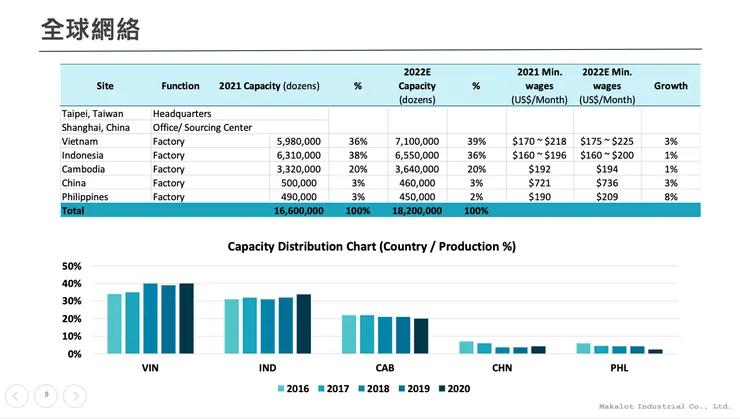Click the slide title 全球網絡

(90, 29)
